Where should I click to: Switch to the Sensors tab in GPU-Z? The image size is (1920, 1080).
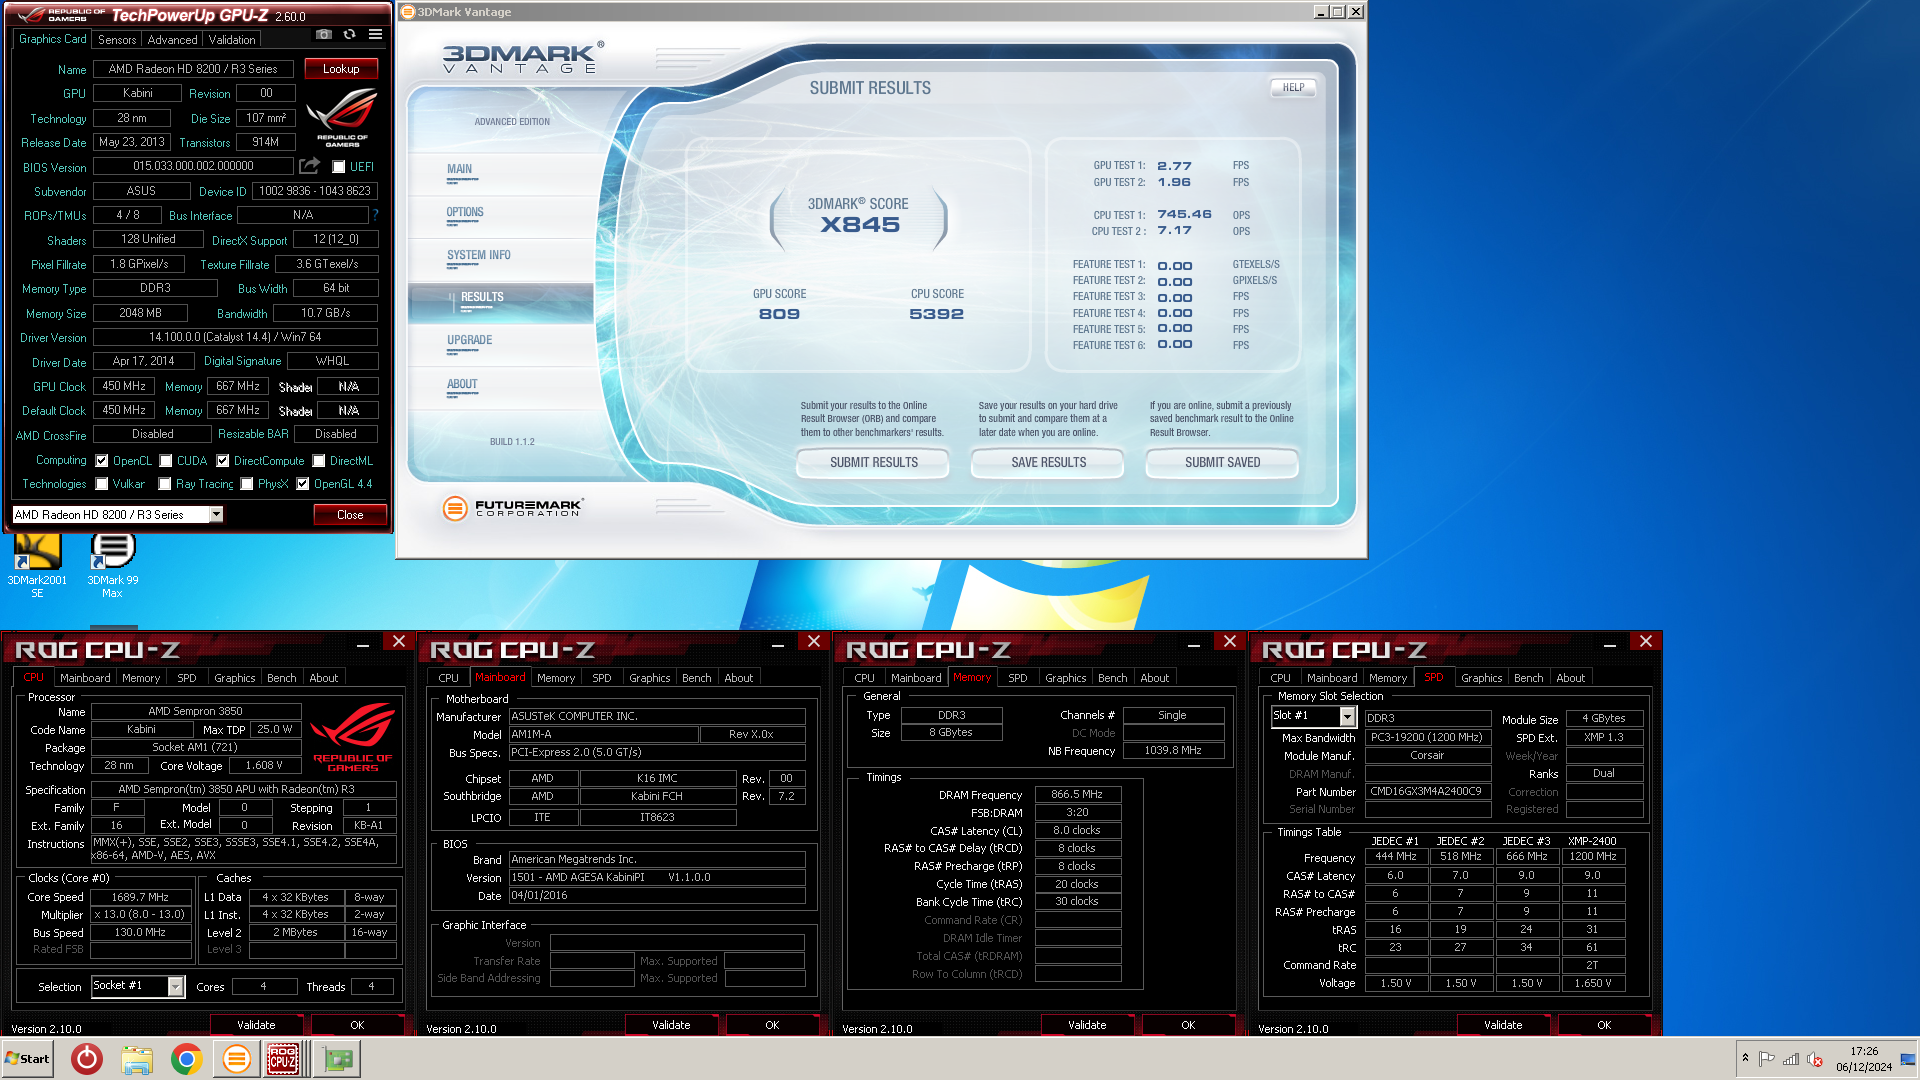point(117,40)
